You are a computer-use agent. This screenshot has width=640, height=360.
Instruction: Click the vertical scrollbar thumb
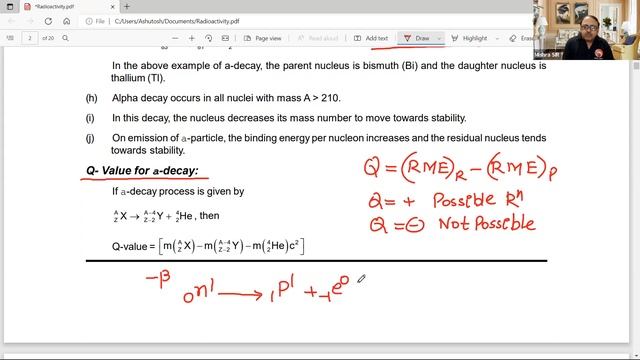click(x=636, y=66)
